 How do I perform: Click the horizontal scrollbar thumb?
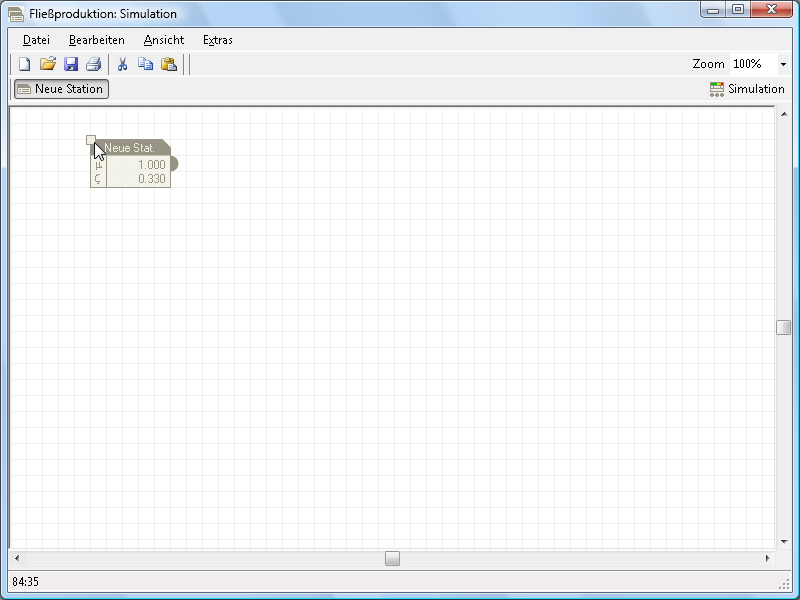(392, 558)
